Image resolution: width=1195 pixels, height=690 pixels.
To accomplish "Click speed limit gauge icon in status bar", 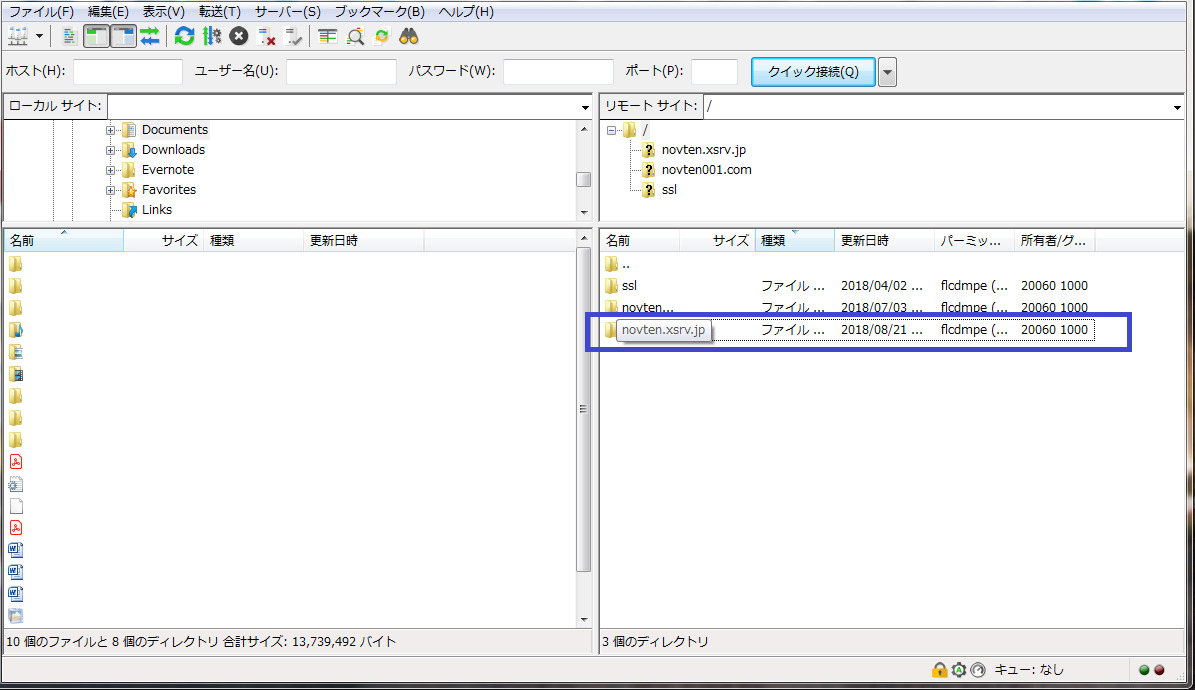I will click(x=978, y=670).
